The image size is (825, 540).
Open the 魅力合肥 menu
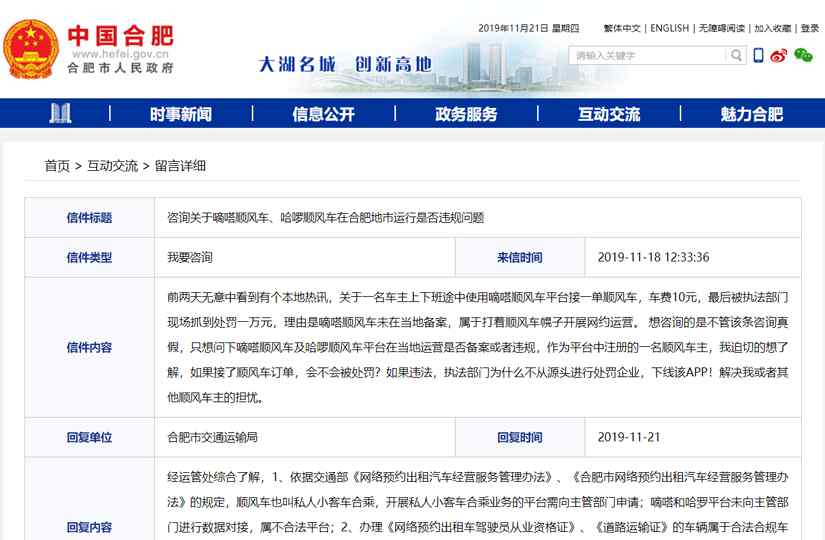(751, 114)
